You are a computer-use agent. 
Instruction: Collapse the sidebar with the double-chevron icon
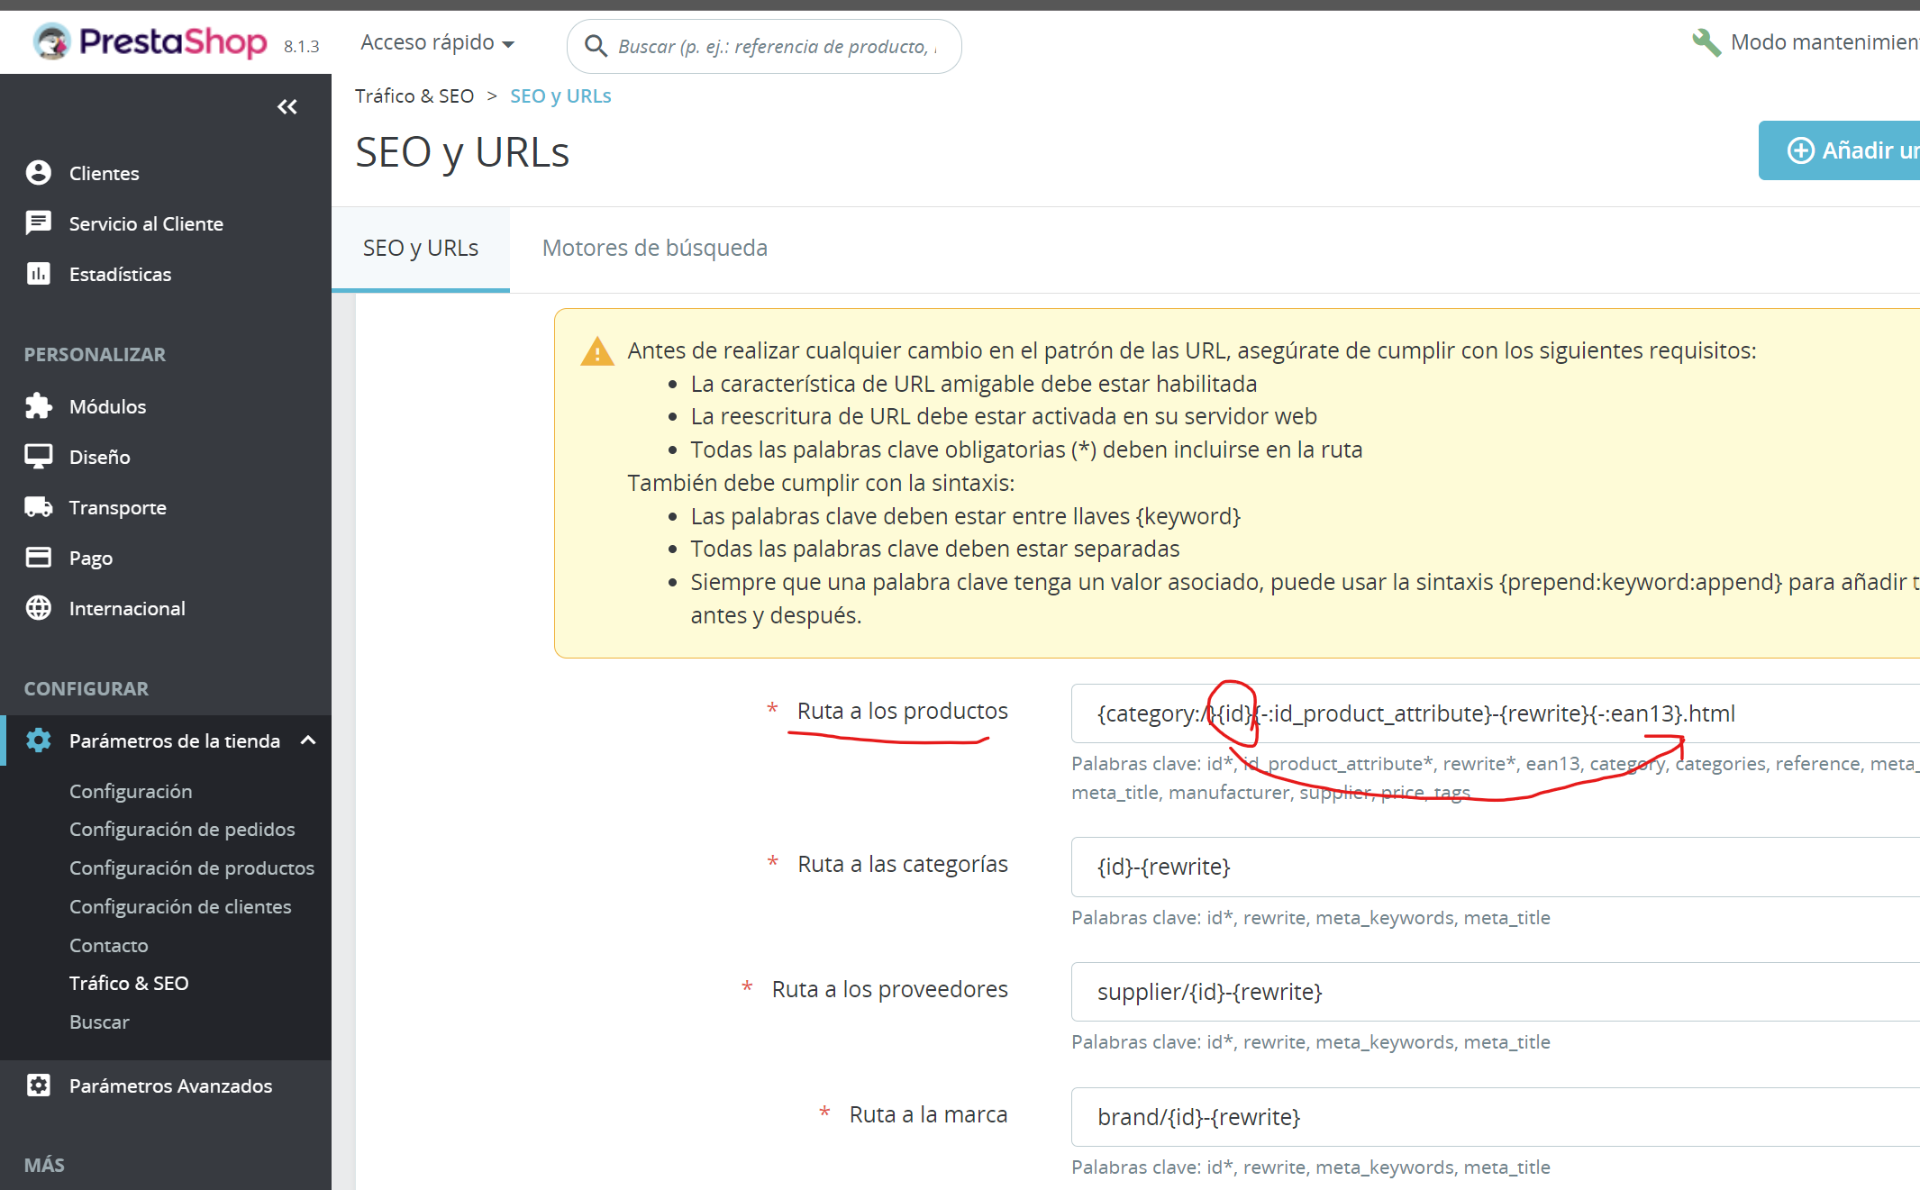[287, 107]
